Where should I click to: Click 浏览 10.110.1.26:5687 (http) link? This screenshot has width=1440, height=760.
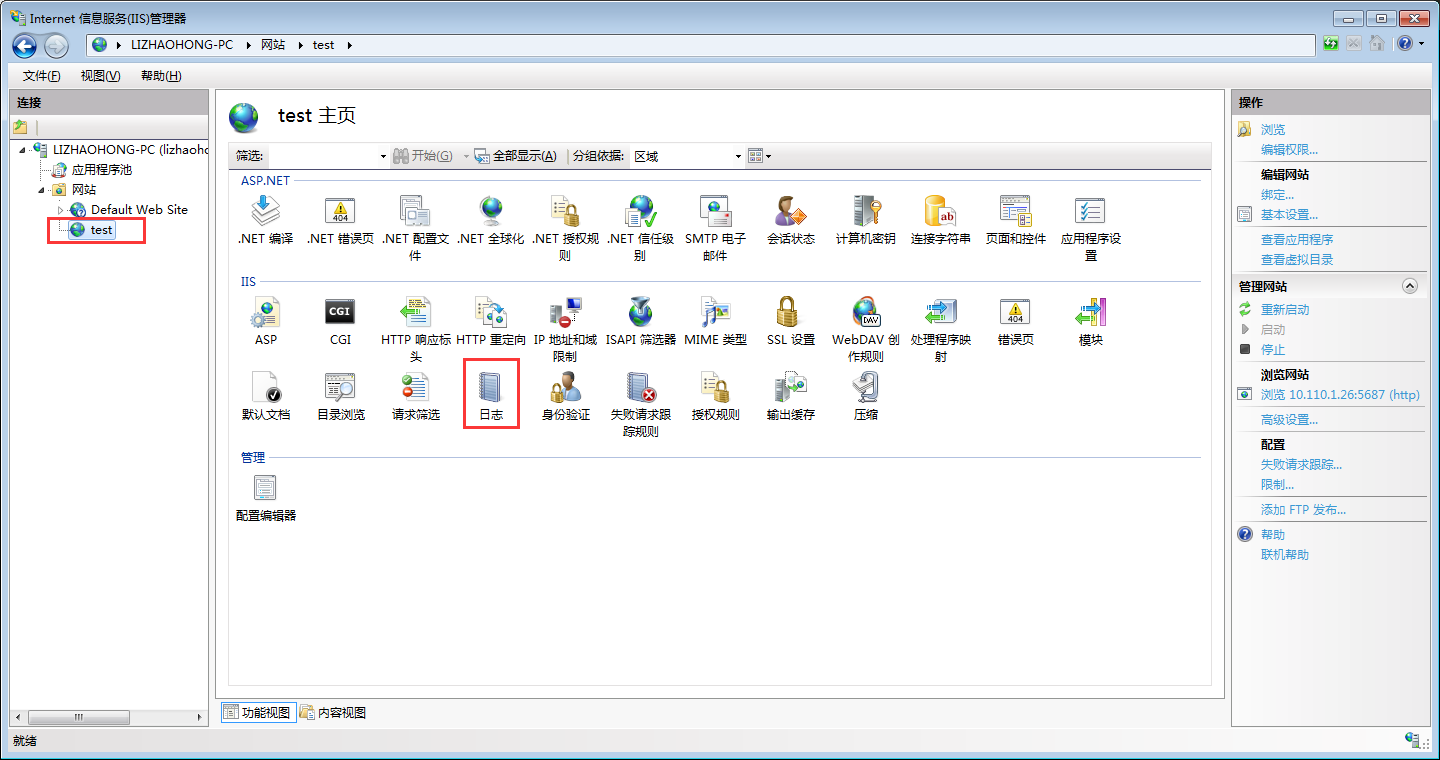click(1340, 395)
